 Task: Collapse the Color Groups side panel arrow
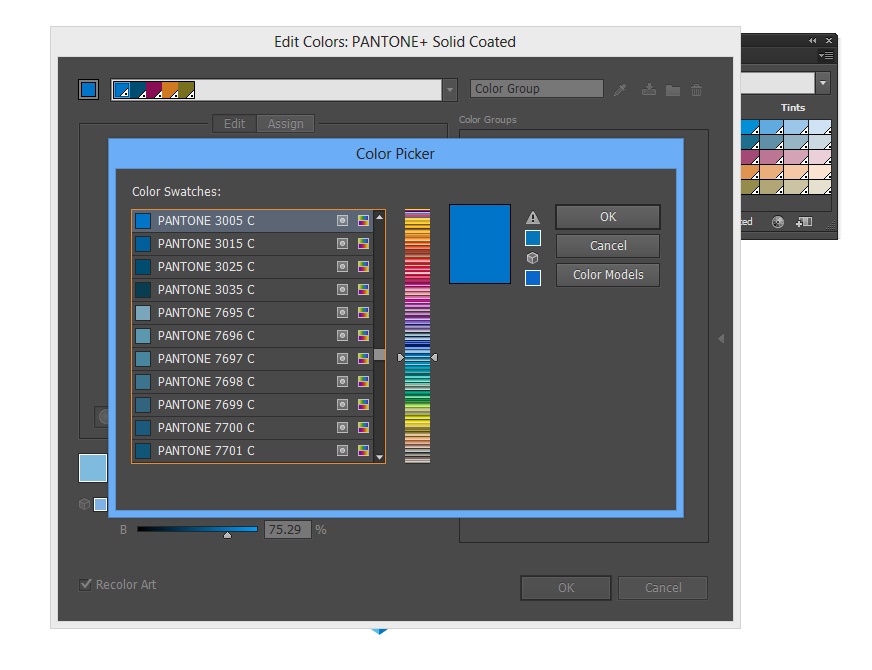pos(721,339)
